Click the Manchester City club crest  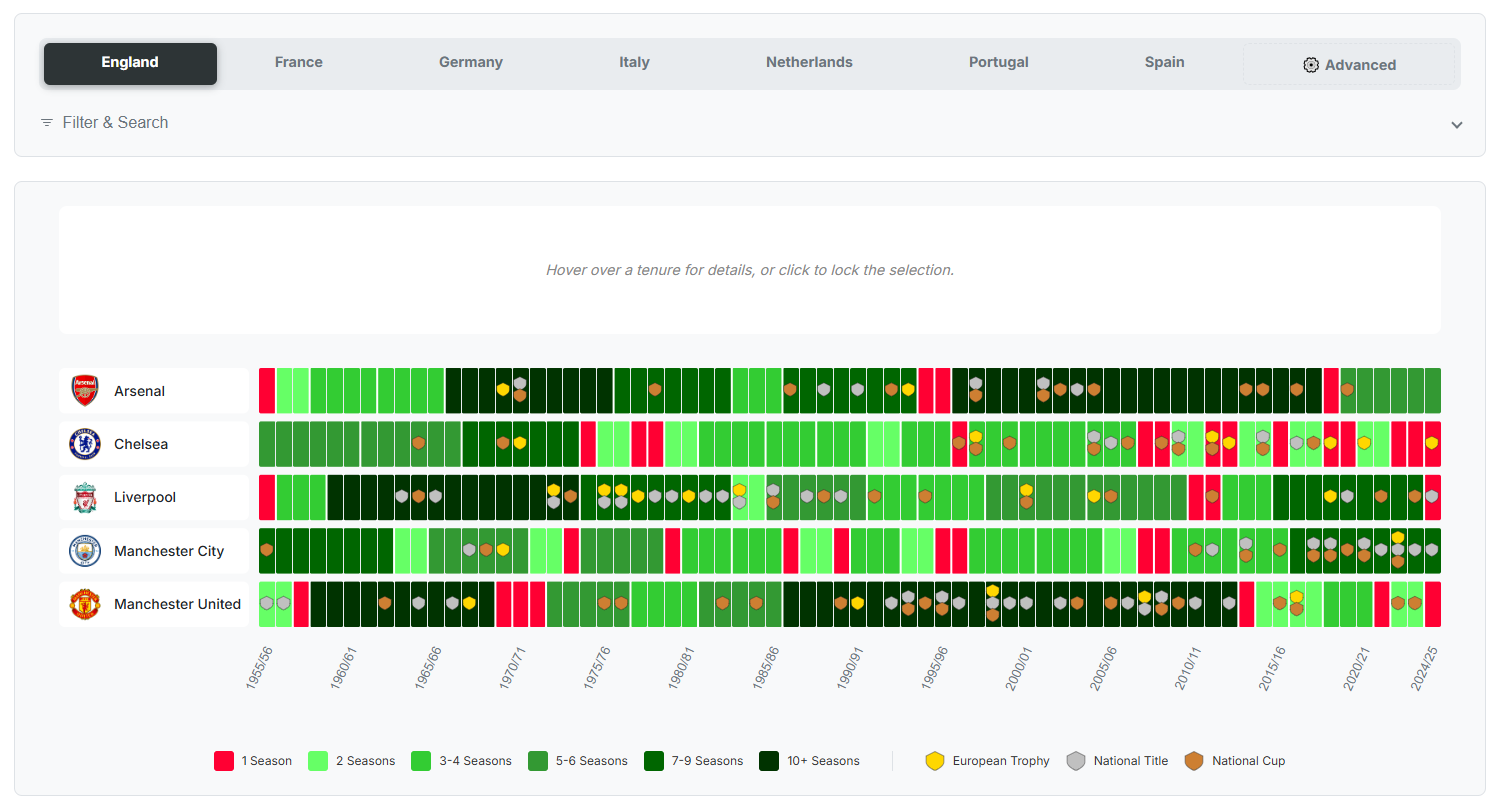pos(85,551)
